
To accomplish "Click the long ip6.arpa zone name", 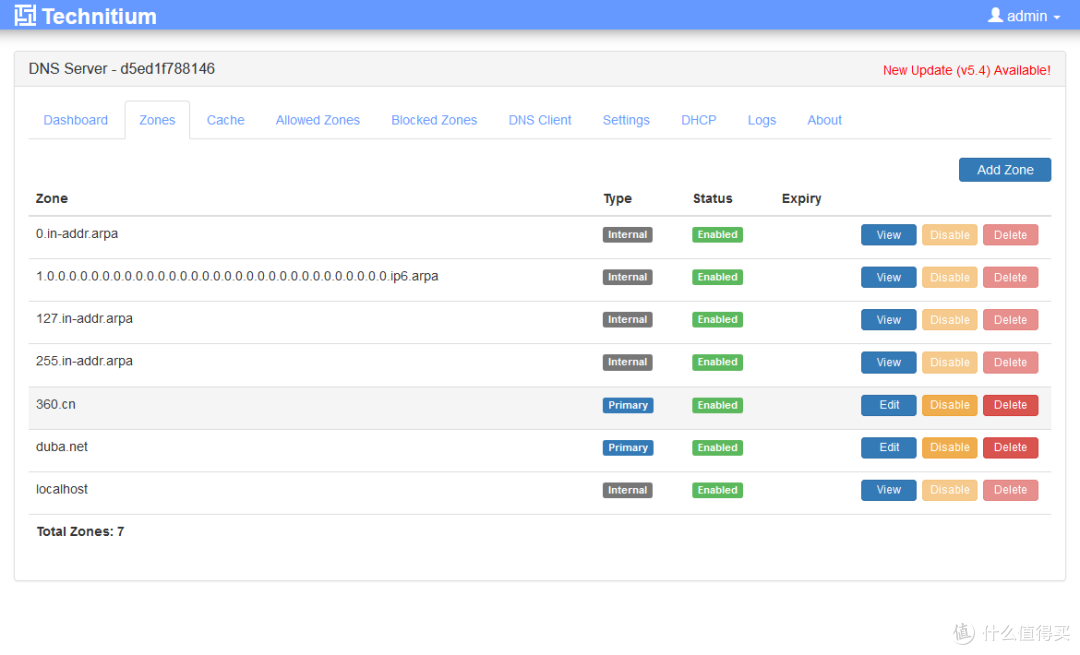I will coord(237,276).
